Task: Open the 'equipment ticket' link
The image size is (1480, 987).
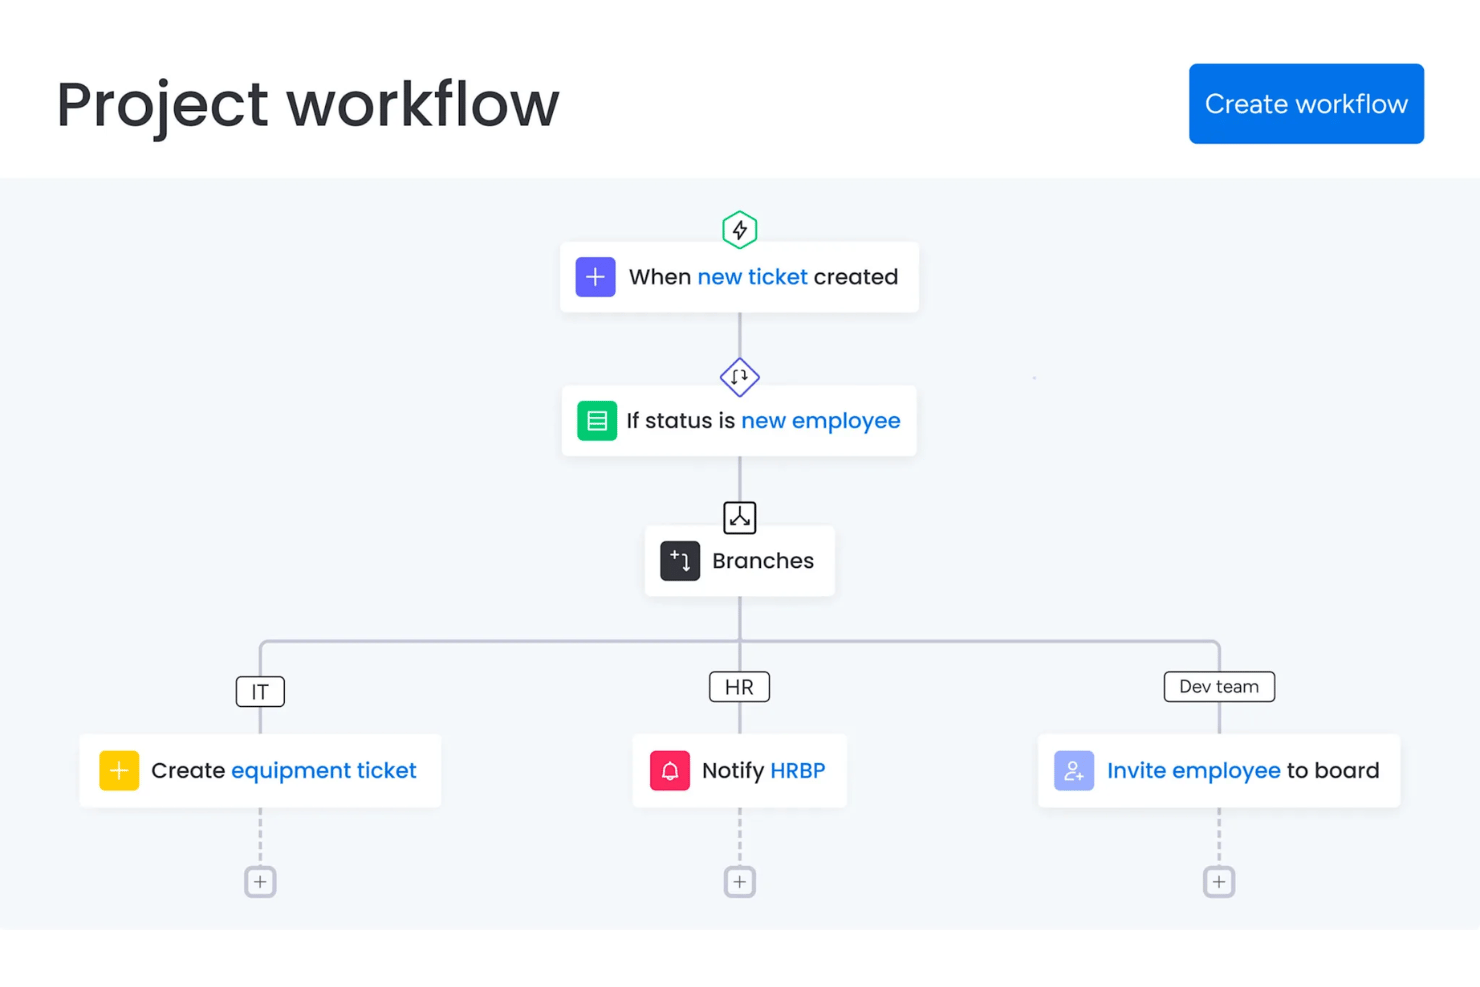Action: tap(324, 771)
